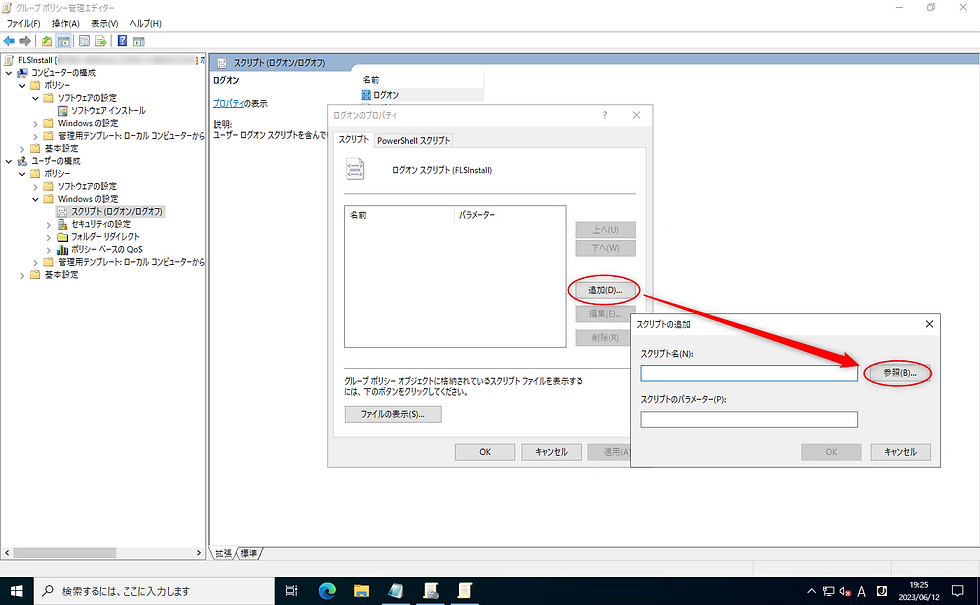Click the forward arrow toolbar icon
Screen dimensions: 980x605
pos(25,41)
